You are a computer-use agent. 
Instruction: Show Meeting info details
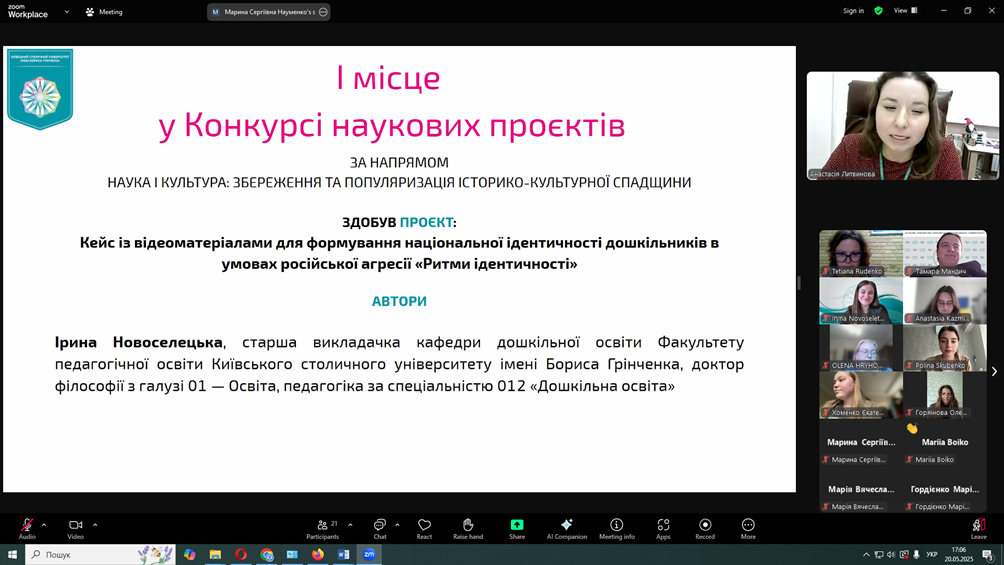pos(616,526)
